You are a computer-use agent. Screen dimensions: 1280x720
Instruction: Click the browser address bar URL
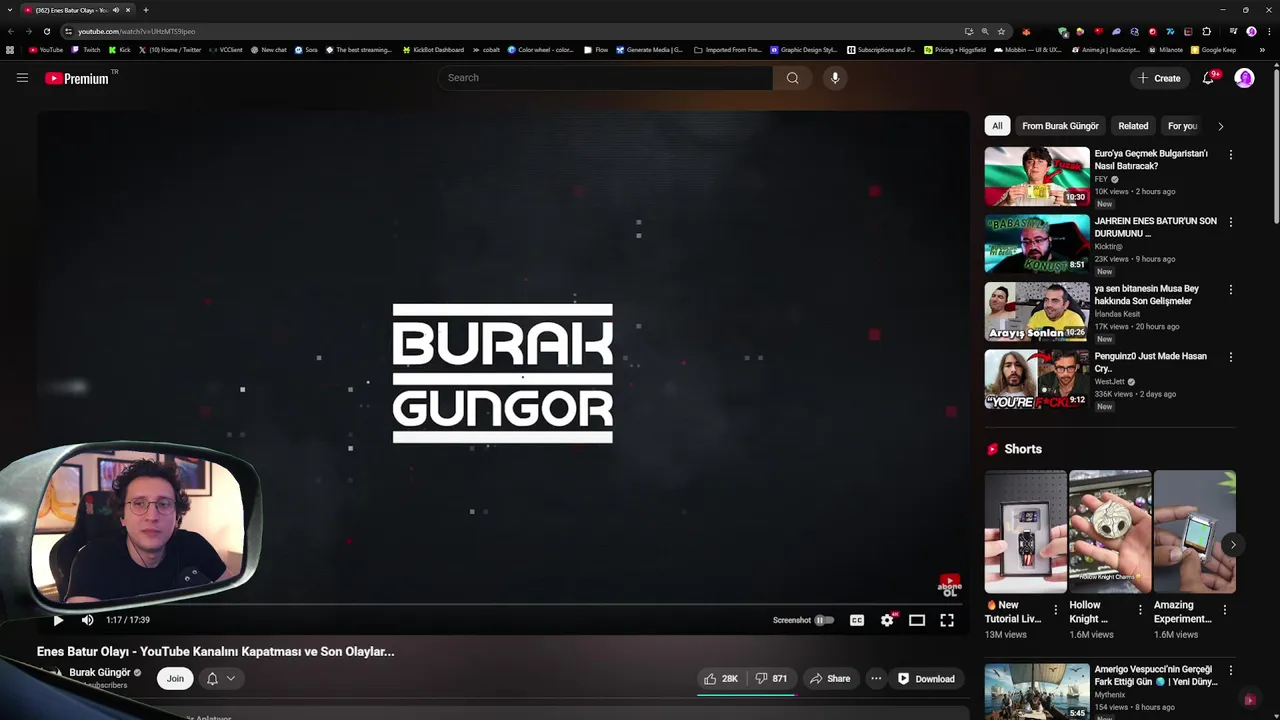coord(136,31)
